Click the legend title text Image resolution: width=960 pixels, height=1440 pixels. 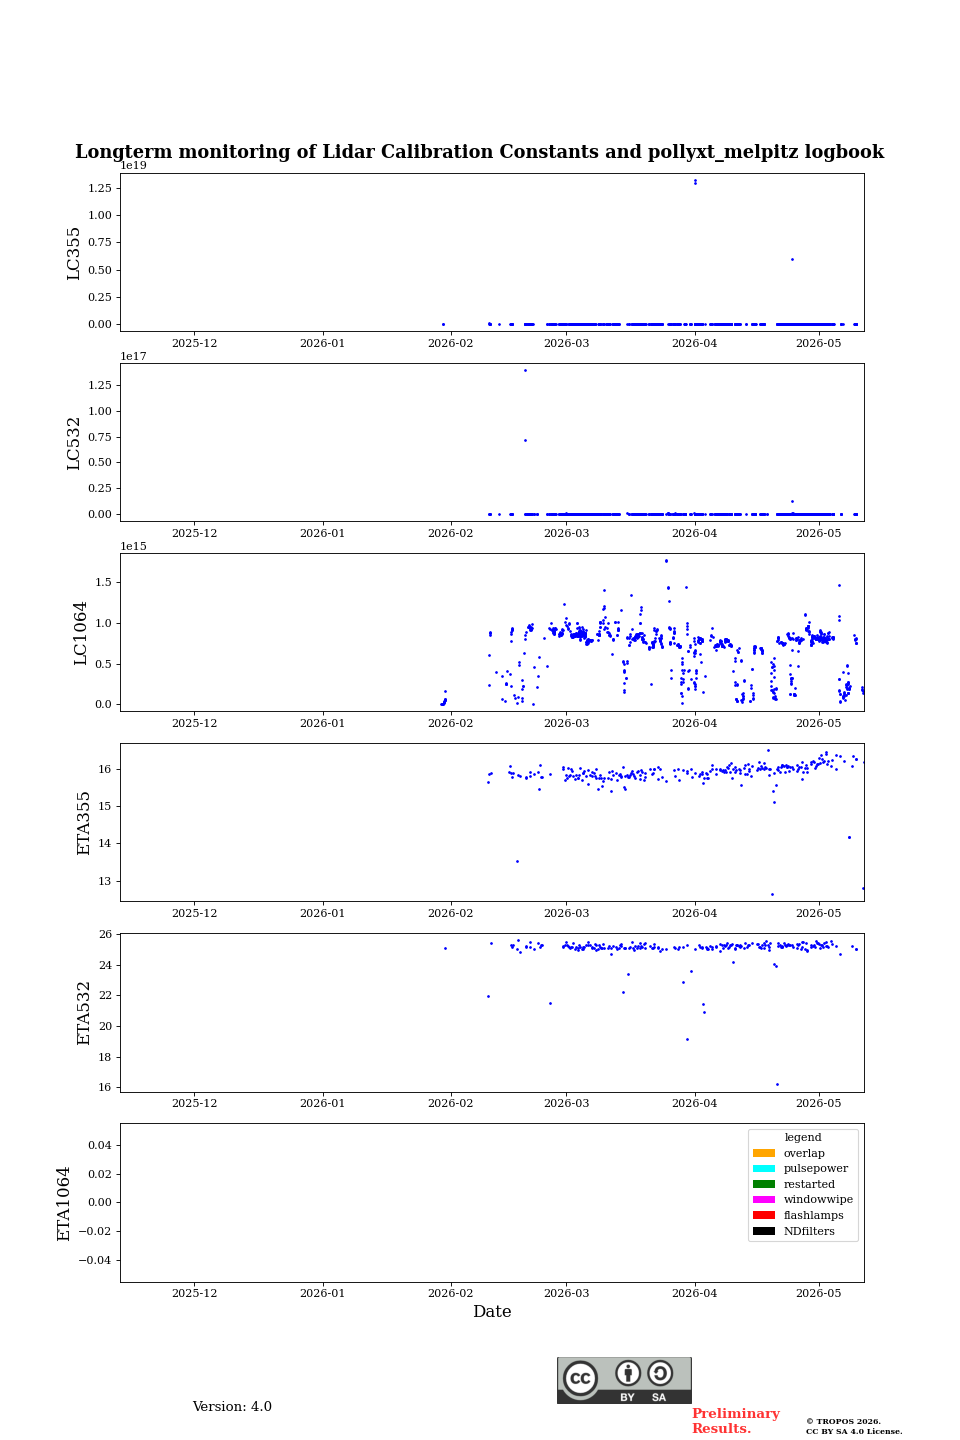click(x=803, y=1138)
